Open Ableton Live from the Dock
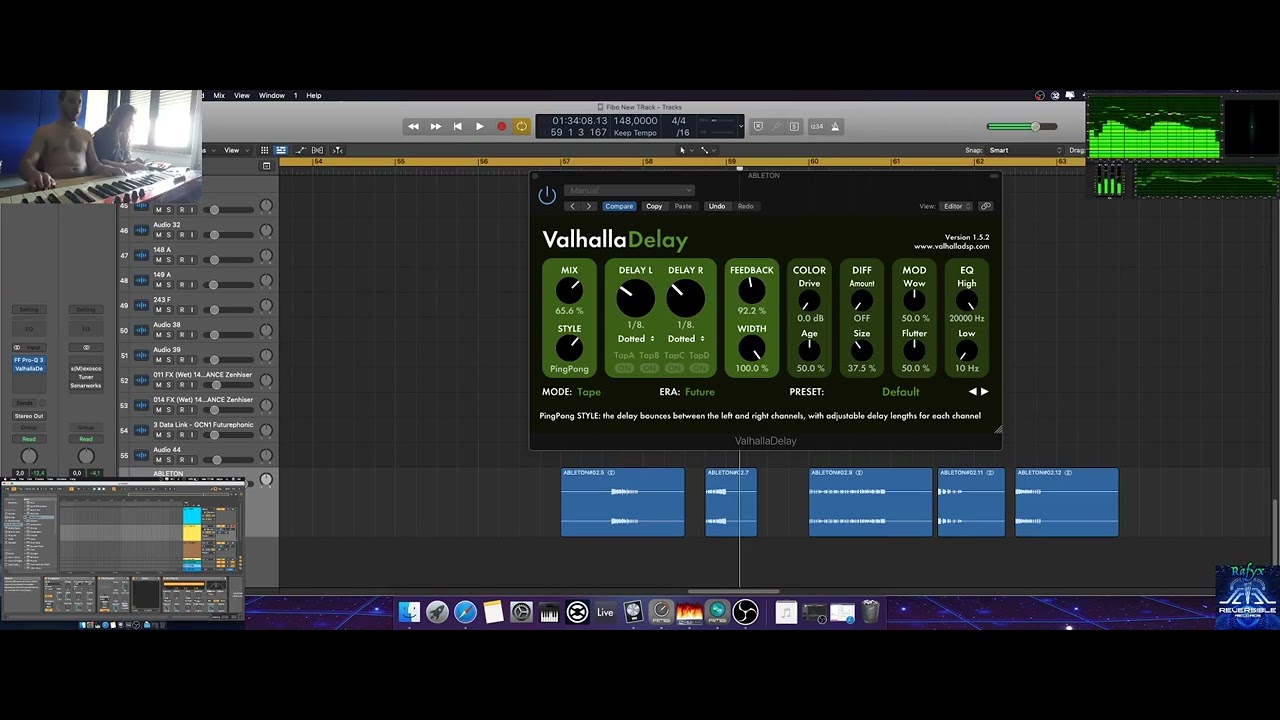 pos(605,612)
